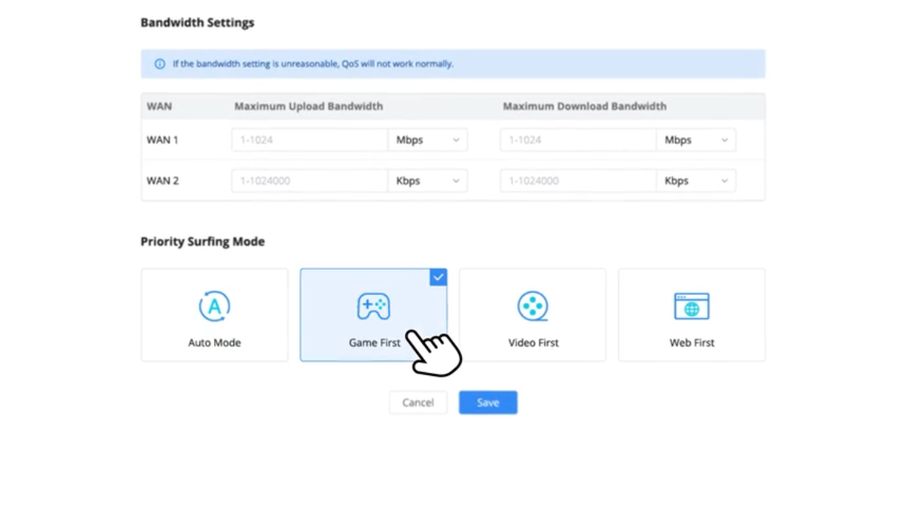Click the Maximum Upload Bandwidth column header

pos(308,106)
